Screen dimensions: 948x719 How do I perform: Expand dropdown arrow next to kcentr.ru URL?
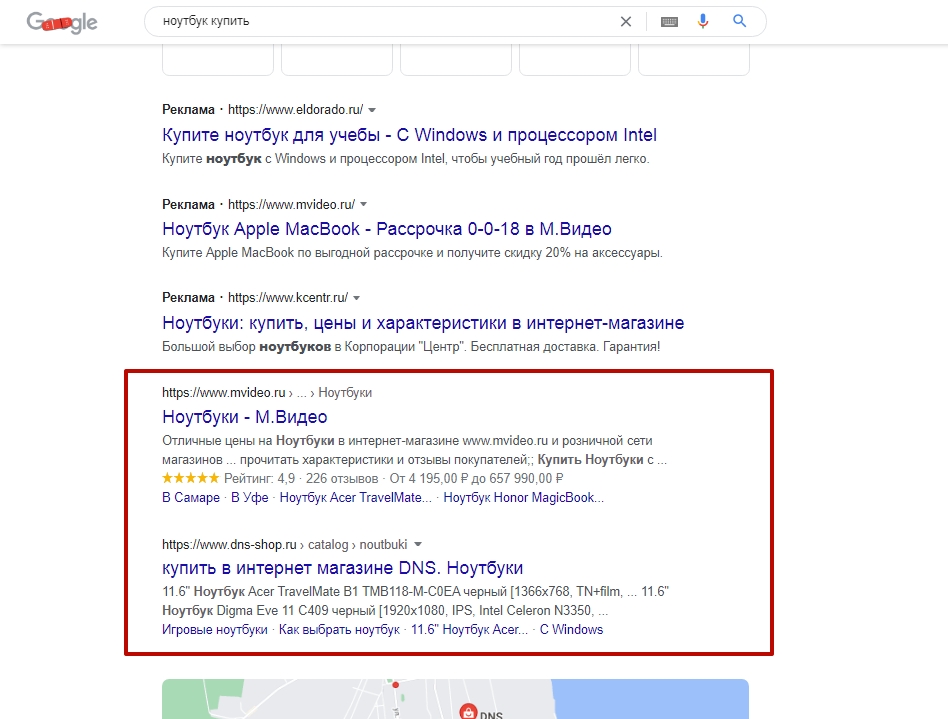(x=357, y=298)
